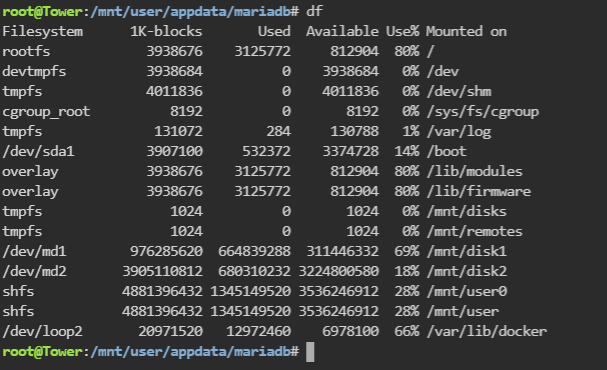This screenshot has width=607, height=370.
Task: Click the /dev/loop2 filesystem entry
Action: point(43,332)
